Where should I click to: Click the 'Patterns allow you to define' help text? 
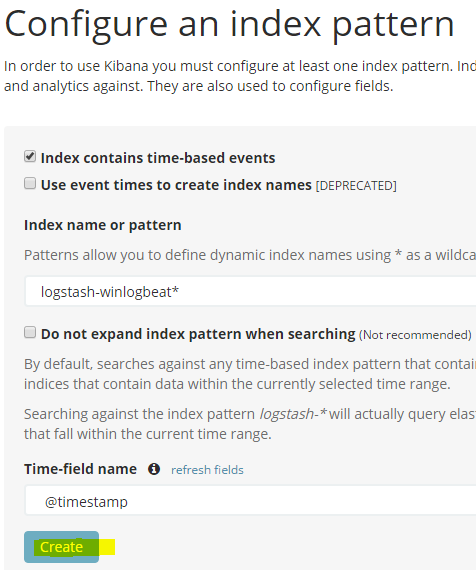point(250,255)
